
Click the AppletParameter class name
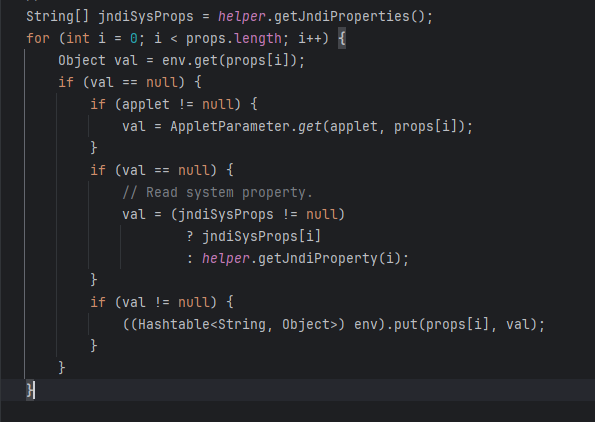(230, 126)
